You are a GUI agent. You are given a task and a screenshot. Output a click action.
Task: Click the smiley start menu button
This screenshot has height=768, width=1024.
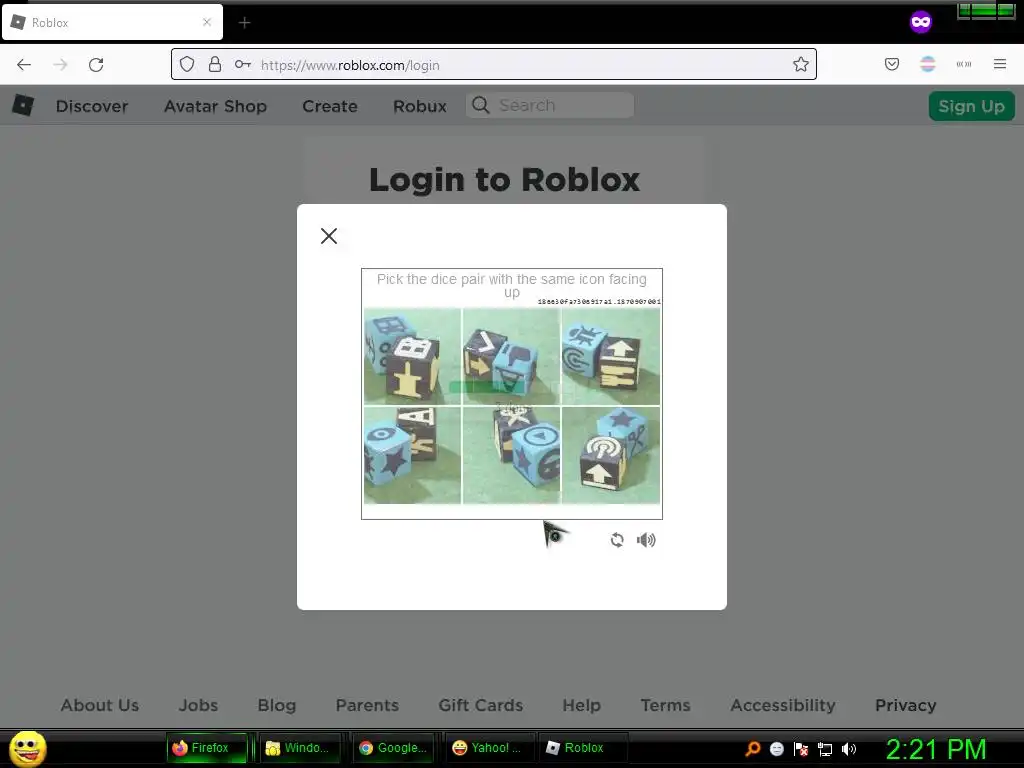coord(27,748)
